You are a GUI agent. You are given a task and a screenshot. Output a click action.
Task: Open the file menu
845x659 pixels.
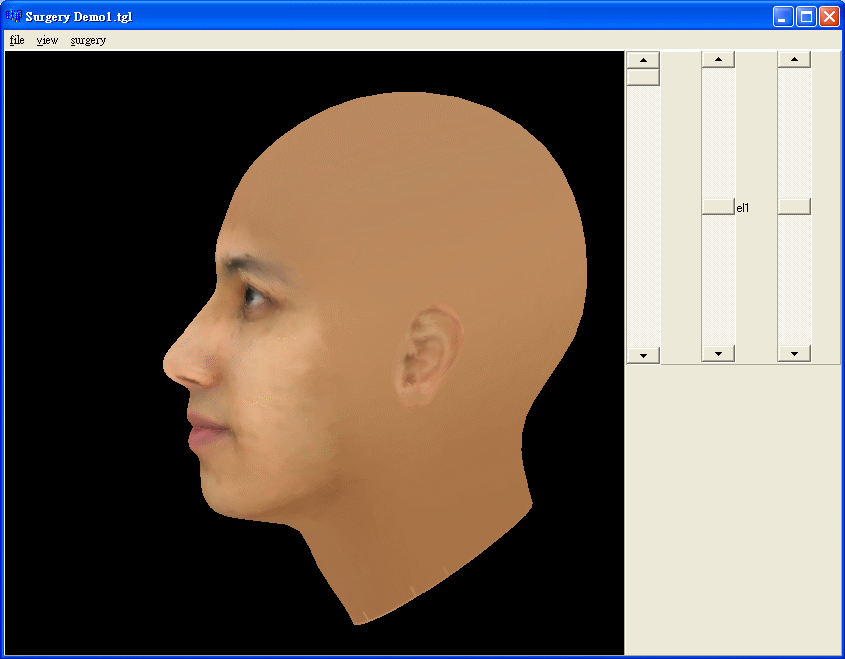[x=17, y=40]
